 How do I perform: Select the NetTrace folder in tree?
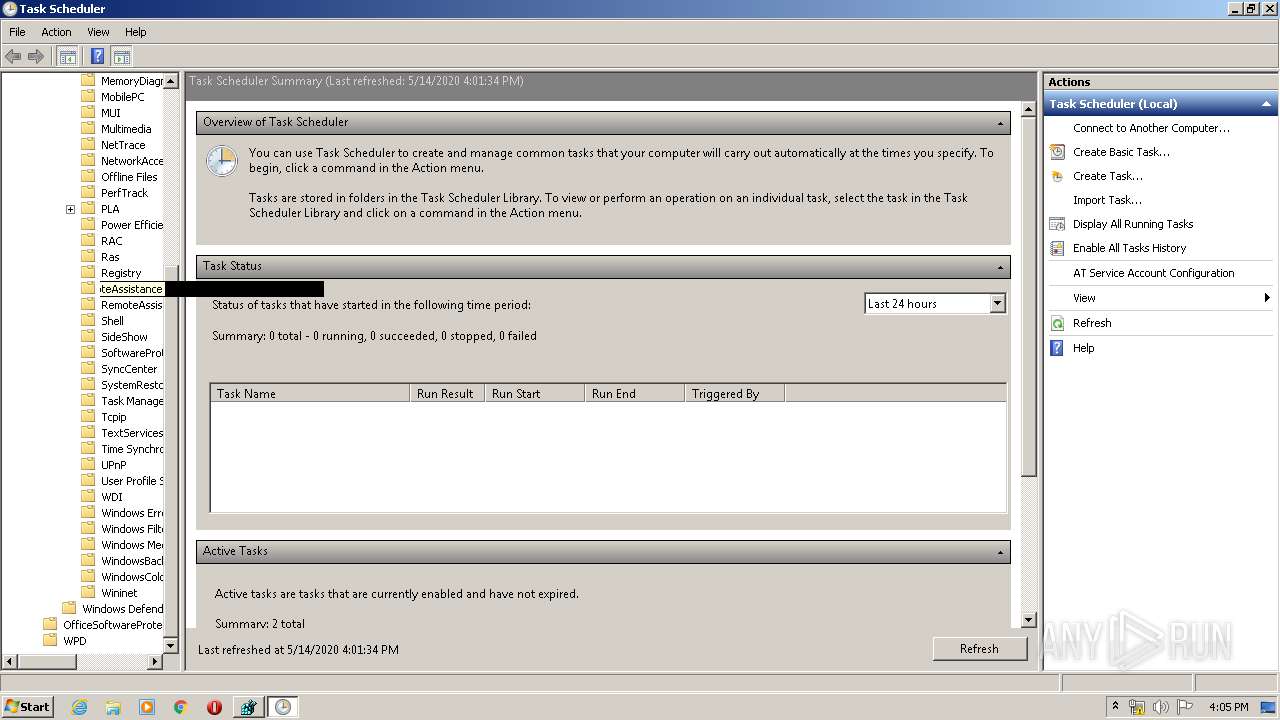[x=123, y=145]
